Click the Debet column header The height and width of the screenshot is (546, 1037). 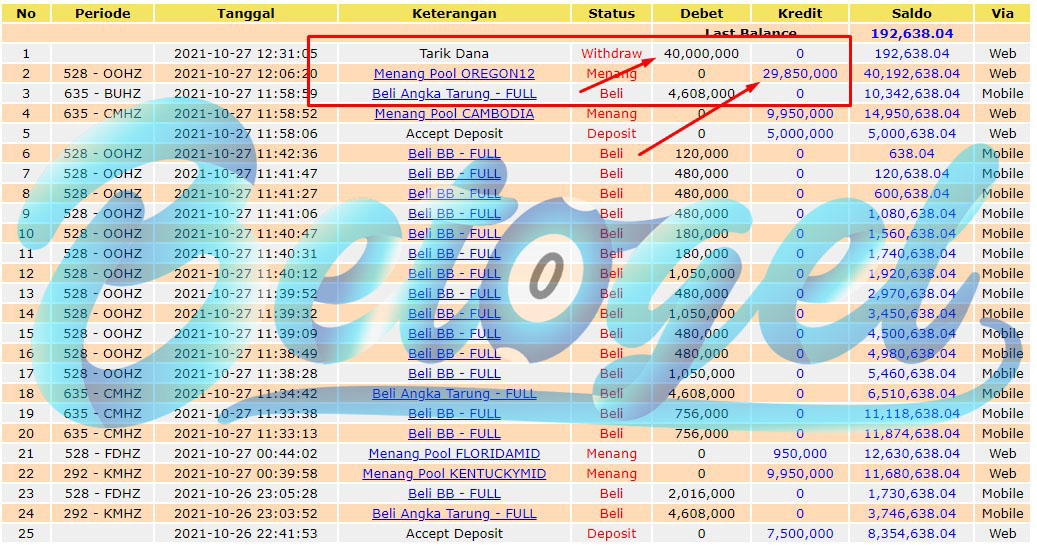point(702,13)
